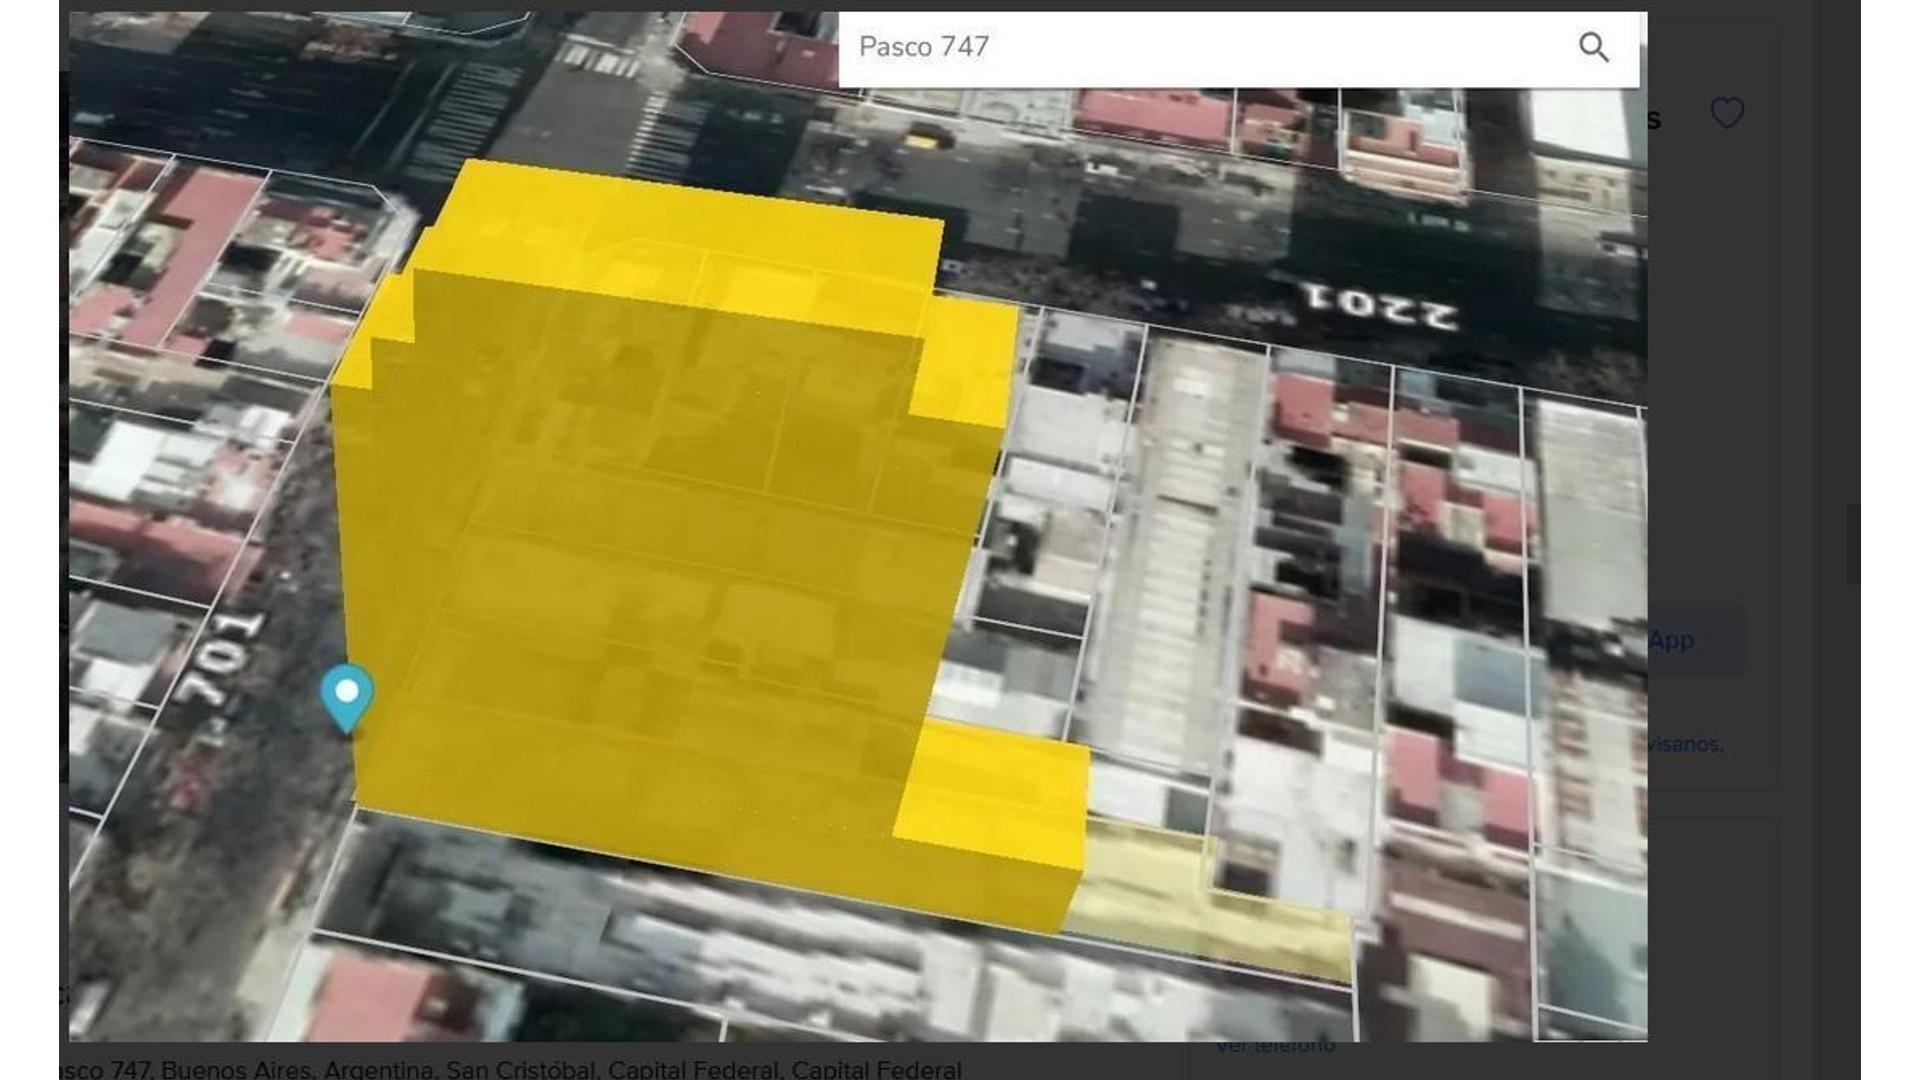1920x1080 pixels.
Task: Click the blue location pin marker
Action: pos(347,699)
